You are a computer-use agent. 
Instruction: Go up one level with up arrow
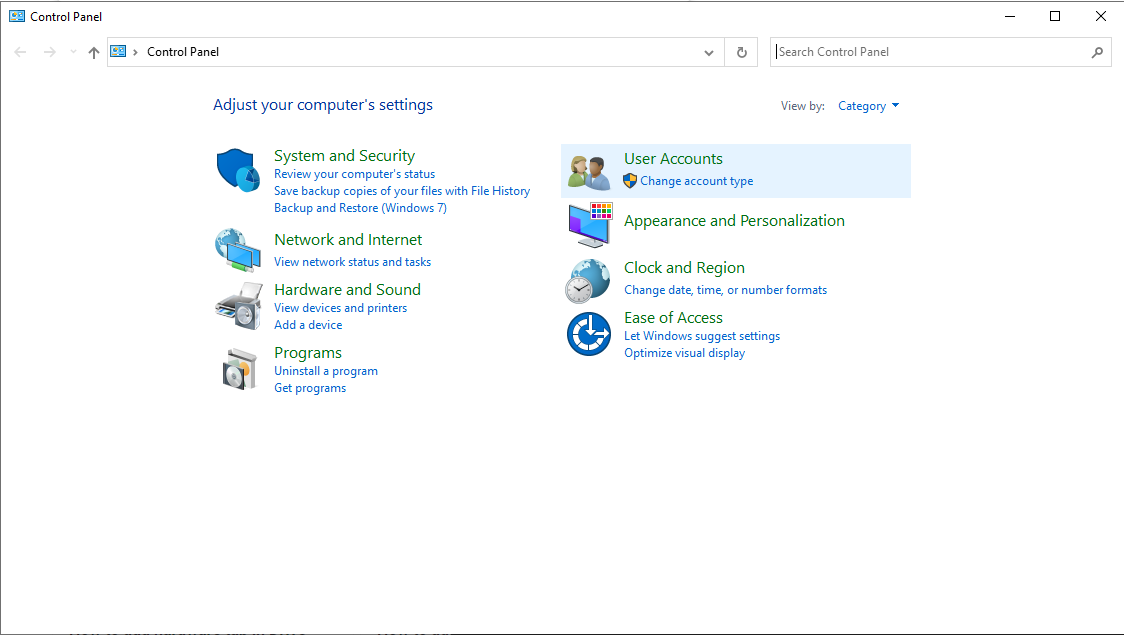point(94,52)
